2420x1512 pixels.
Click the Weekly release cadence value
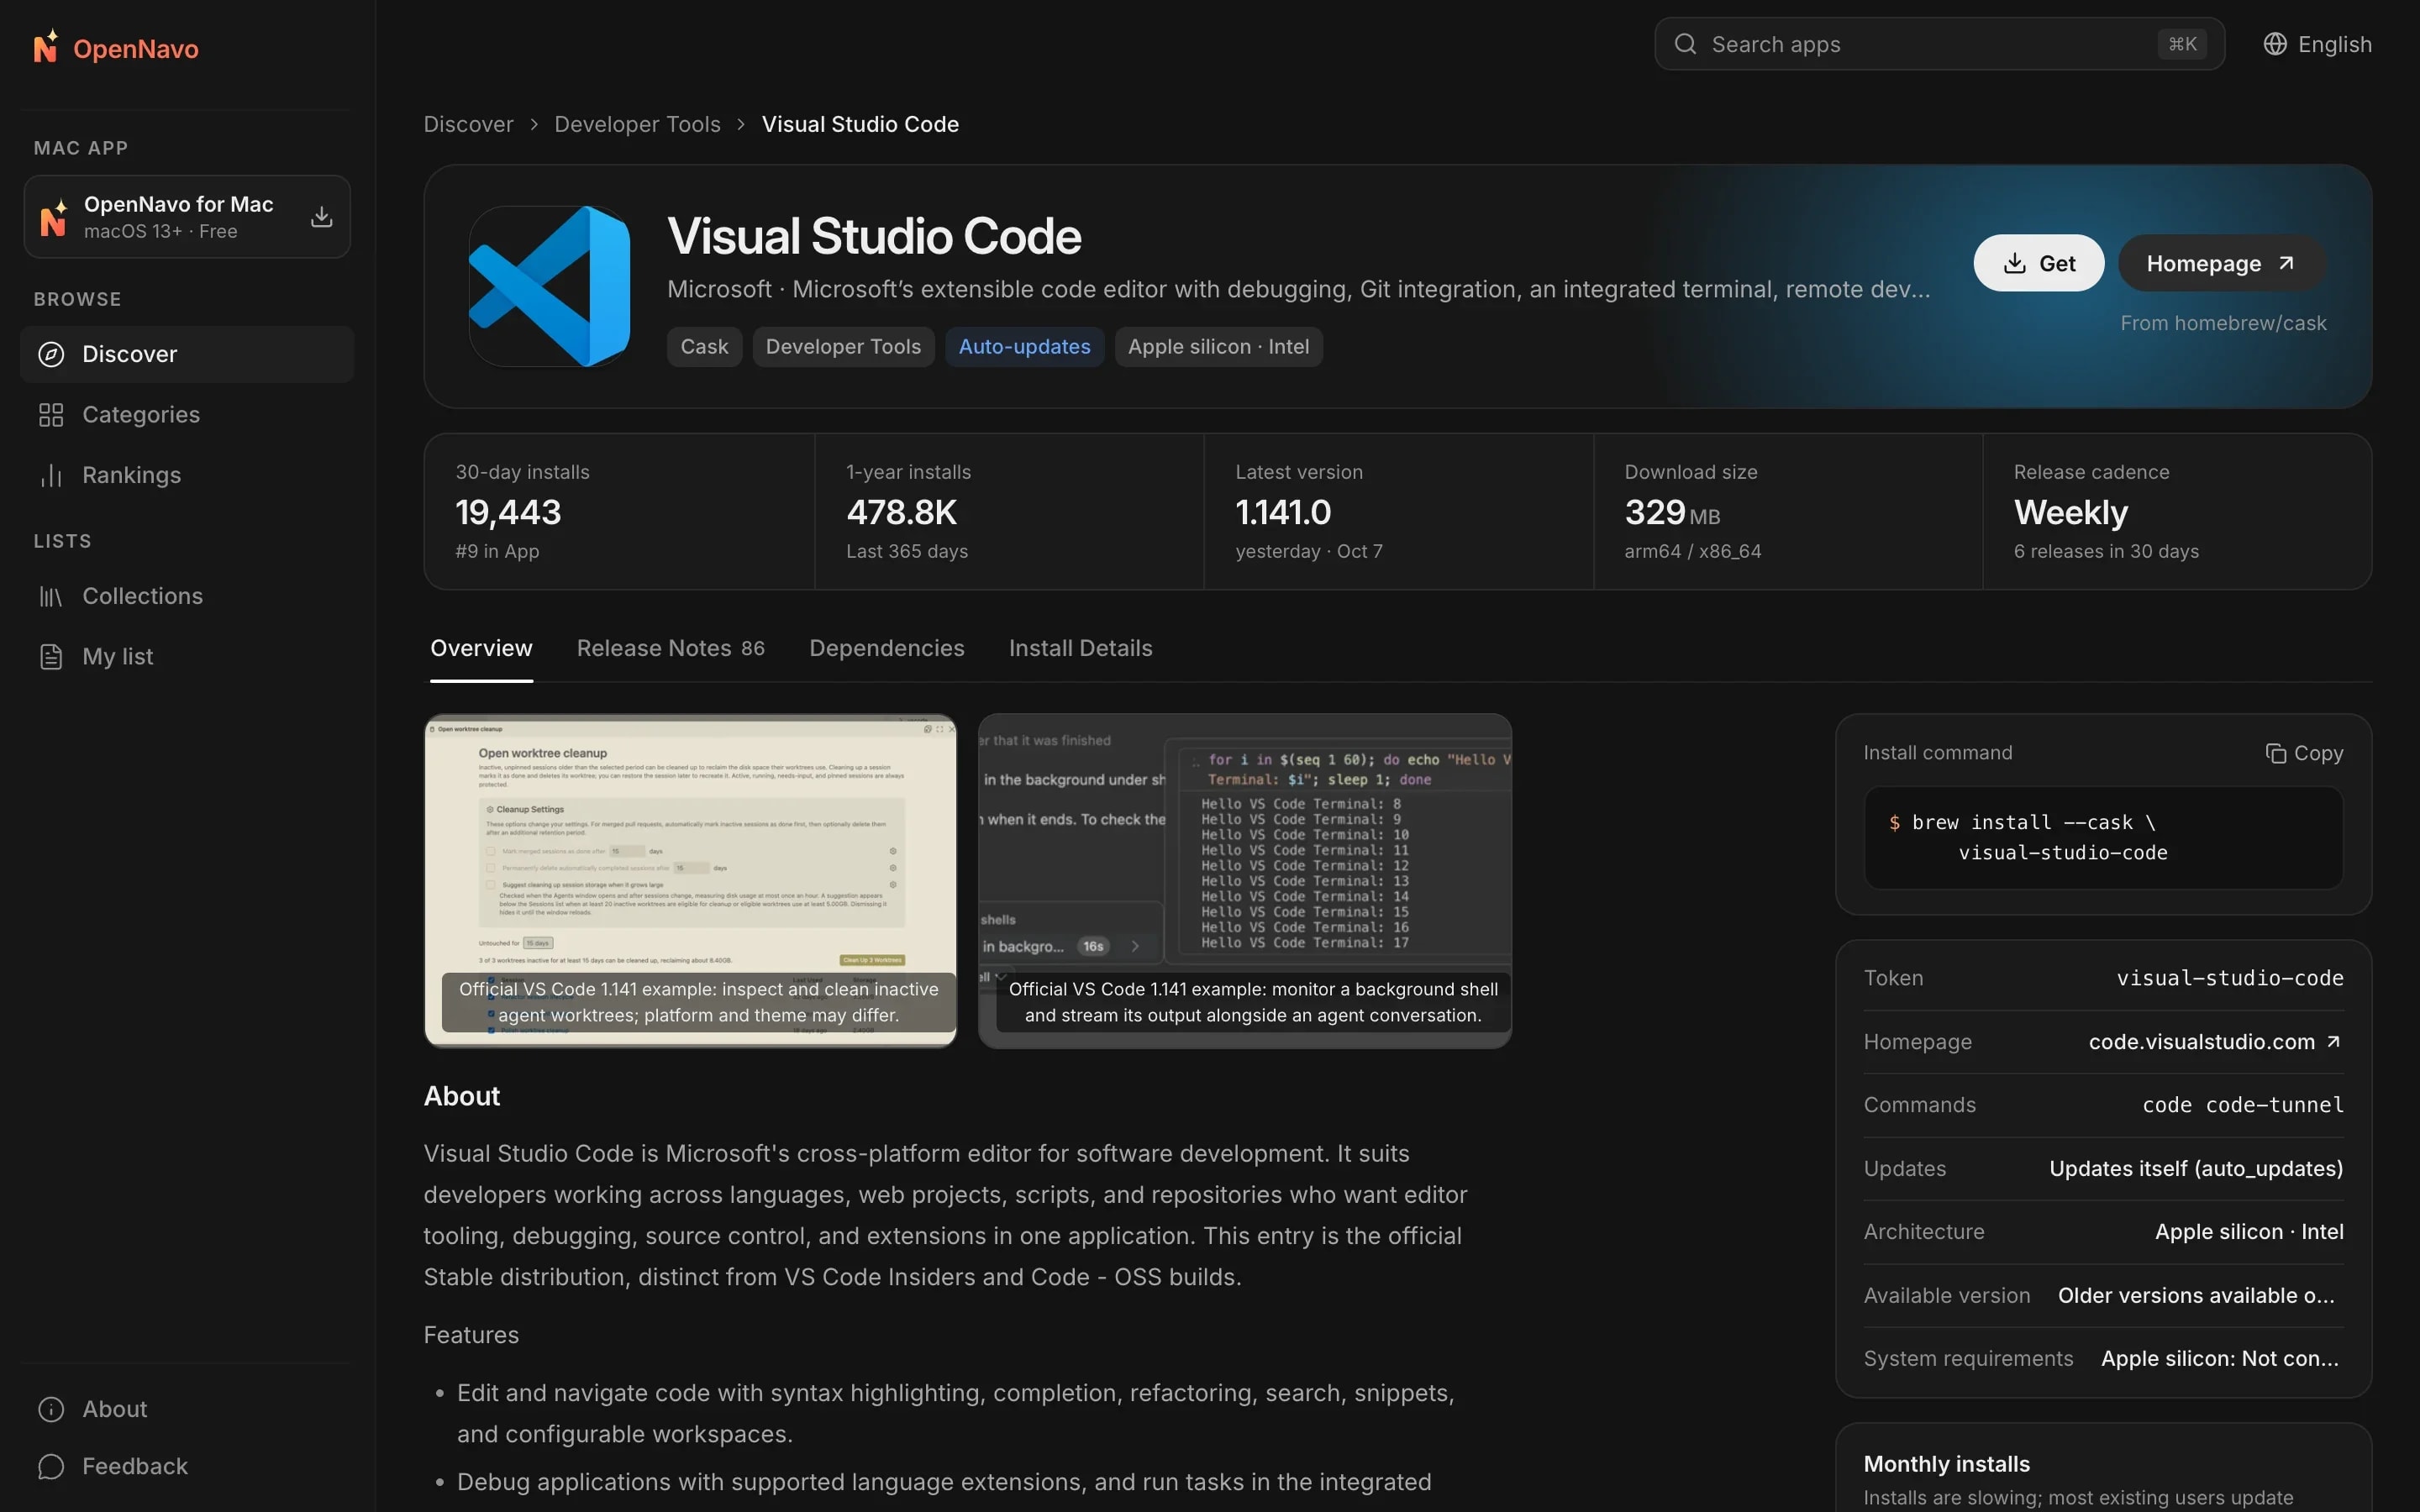pos(2070,512)
